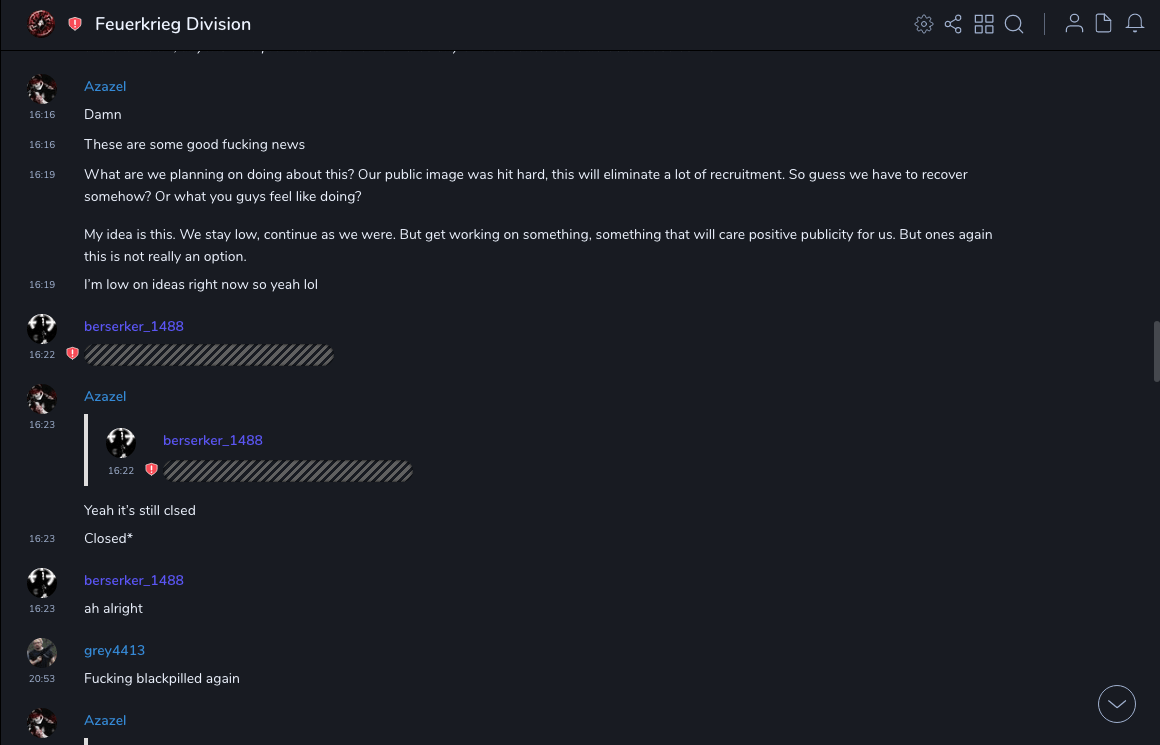The image size is (1160, 745).
Task: Click the 20:53 message timestamp
Action: coord(42,679)
